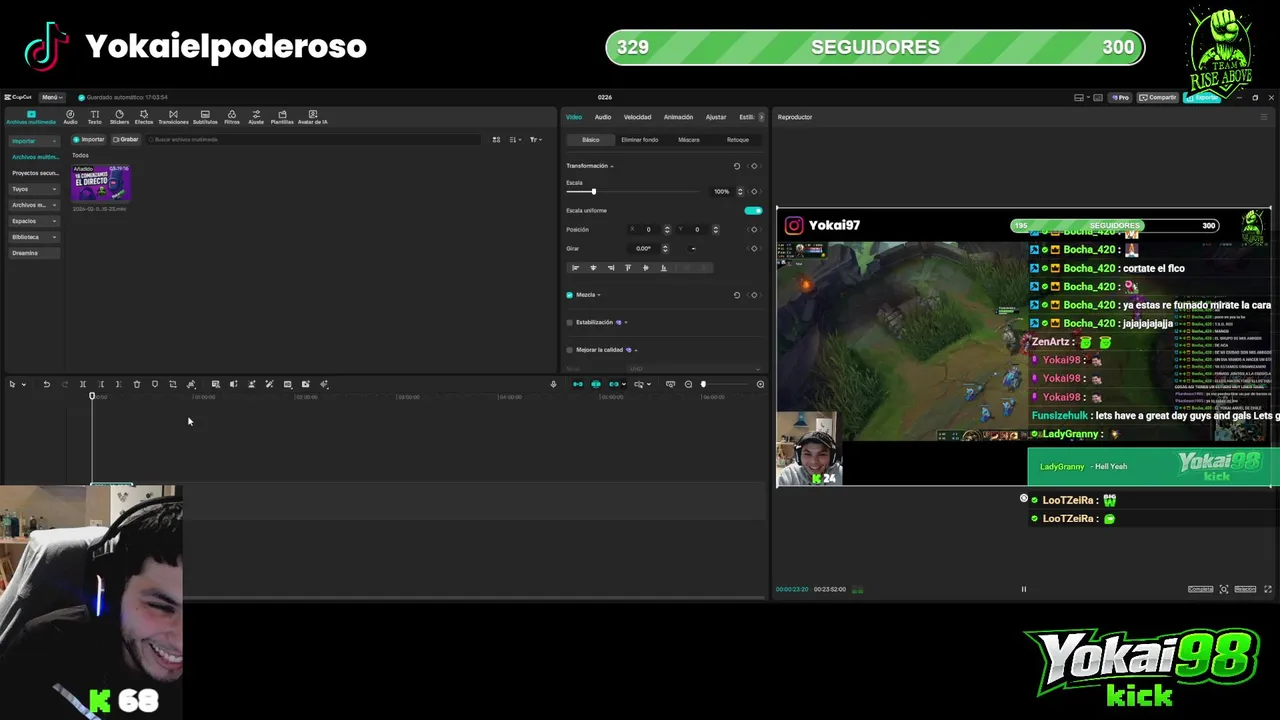The image size is (1280, 720).
Task: Select the Retoque sub-tab
Action: (x=738, y=140)
